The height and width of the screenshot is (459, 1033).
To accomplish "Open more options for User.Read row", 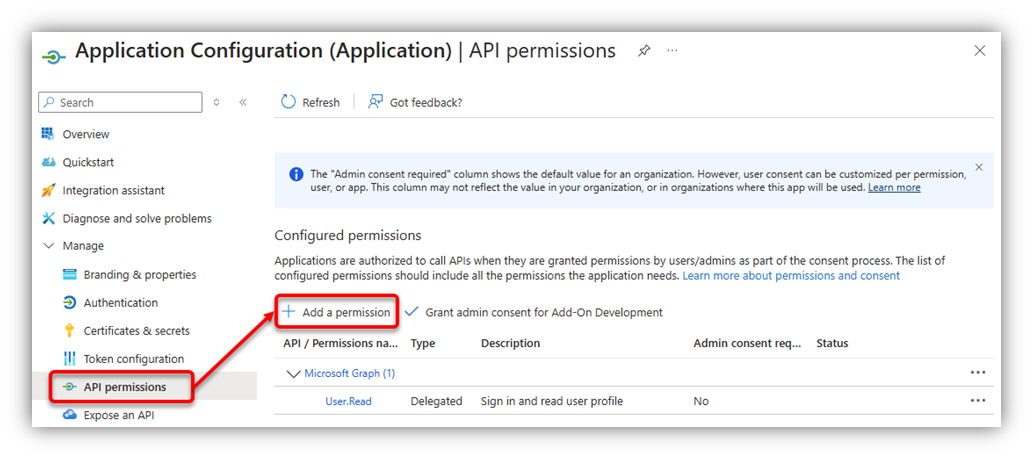I will point(978,400).
